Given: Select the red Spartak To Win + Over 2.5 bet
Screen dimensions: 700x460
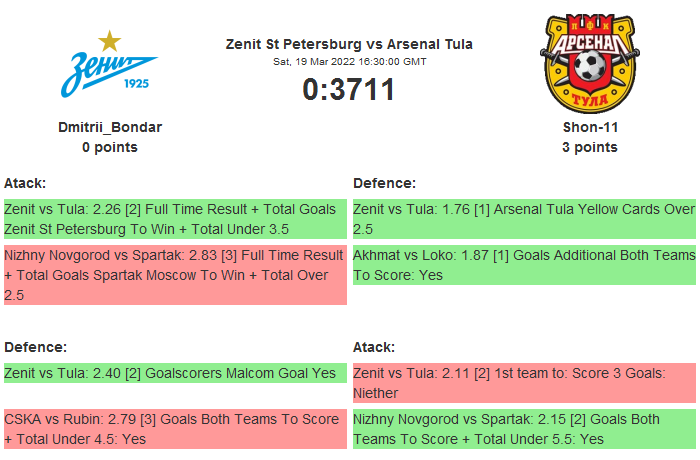Looking at the screenshot, I should [x=175, y=275].
